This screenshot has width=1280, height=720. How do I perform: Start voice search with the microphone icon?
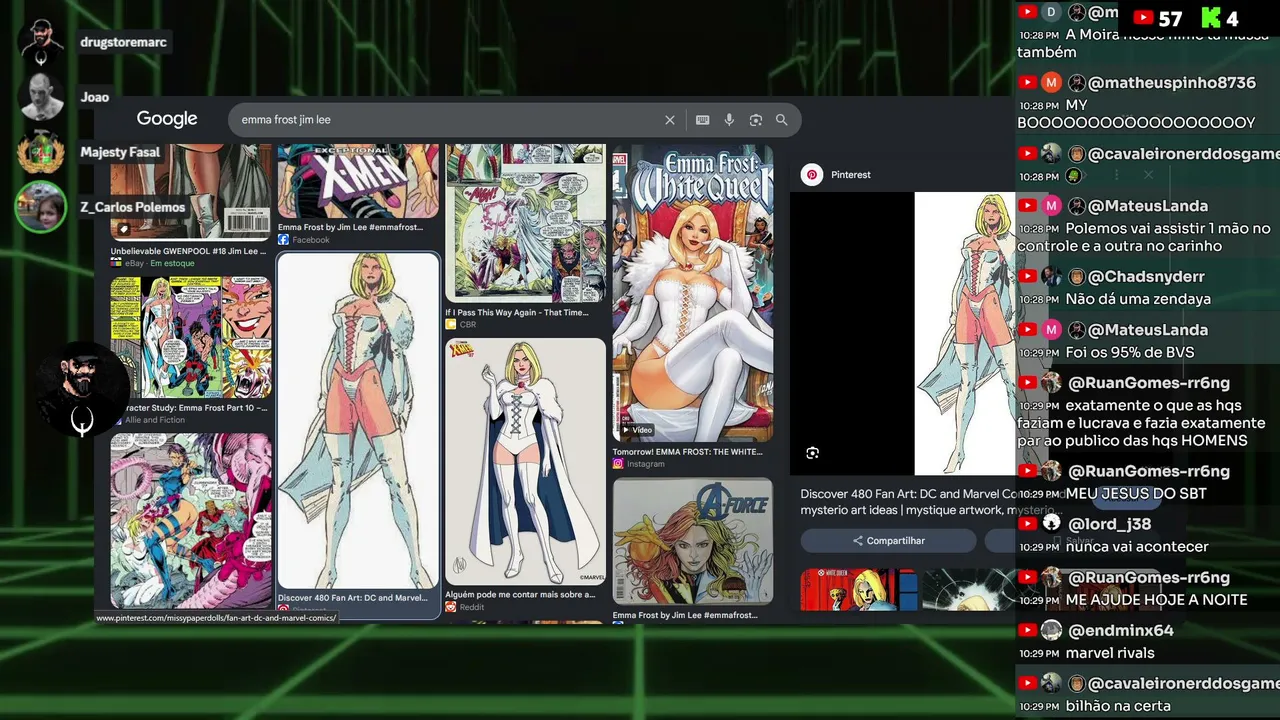coord(729,120)
